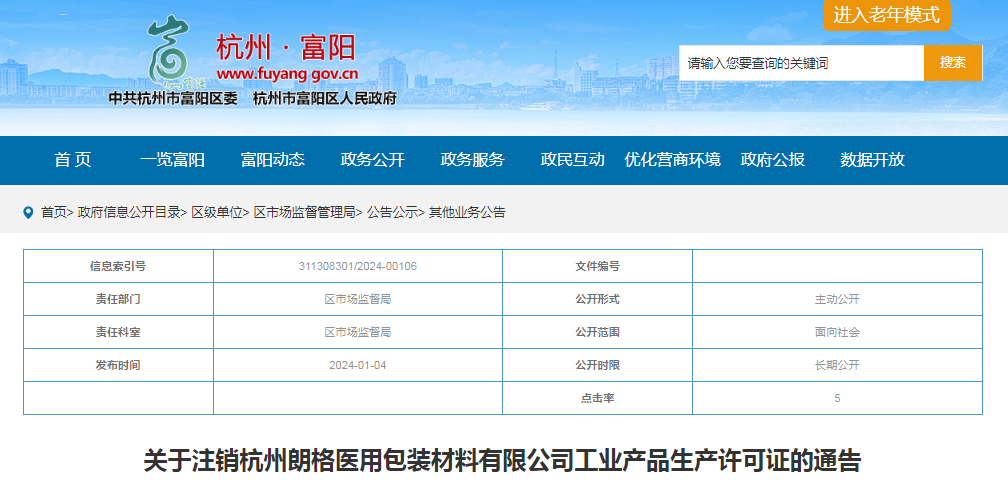Click the 首页 breadcrumb link
Viewport: 1008px width, 489px height.
click(x=54, y=213)
